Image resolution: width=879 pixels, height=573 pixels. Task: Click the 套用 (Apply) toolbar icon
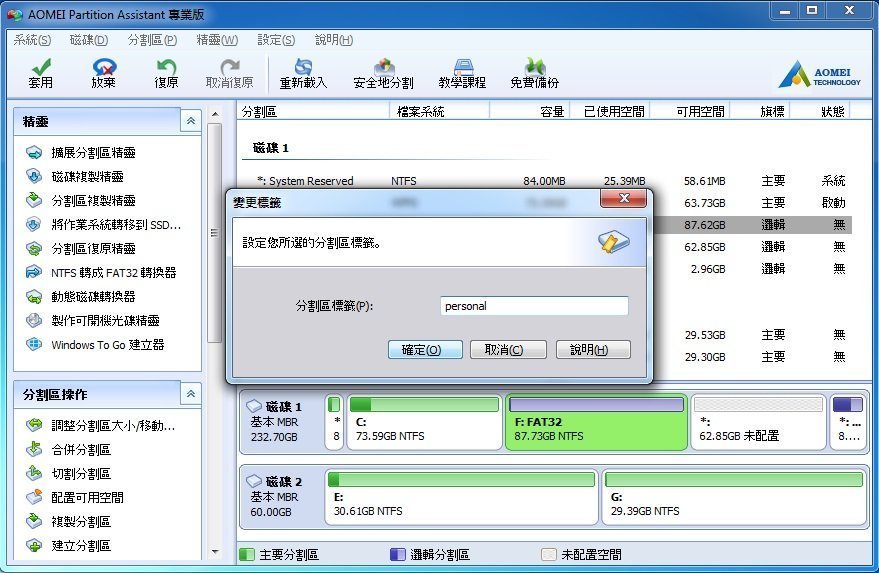[40, 74]
